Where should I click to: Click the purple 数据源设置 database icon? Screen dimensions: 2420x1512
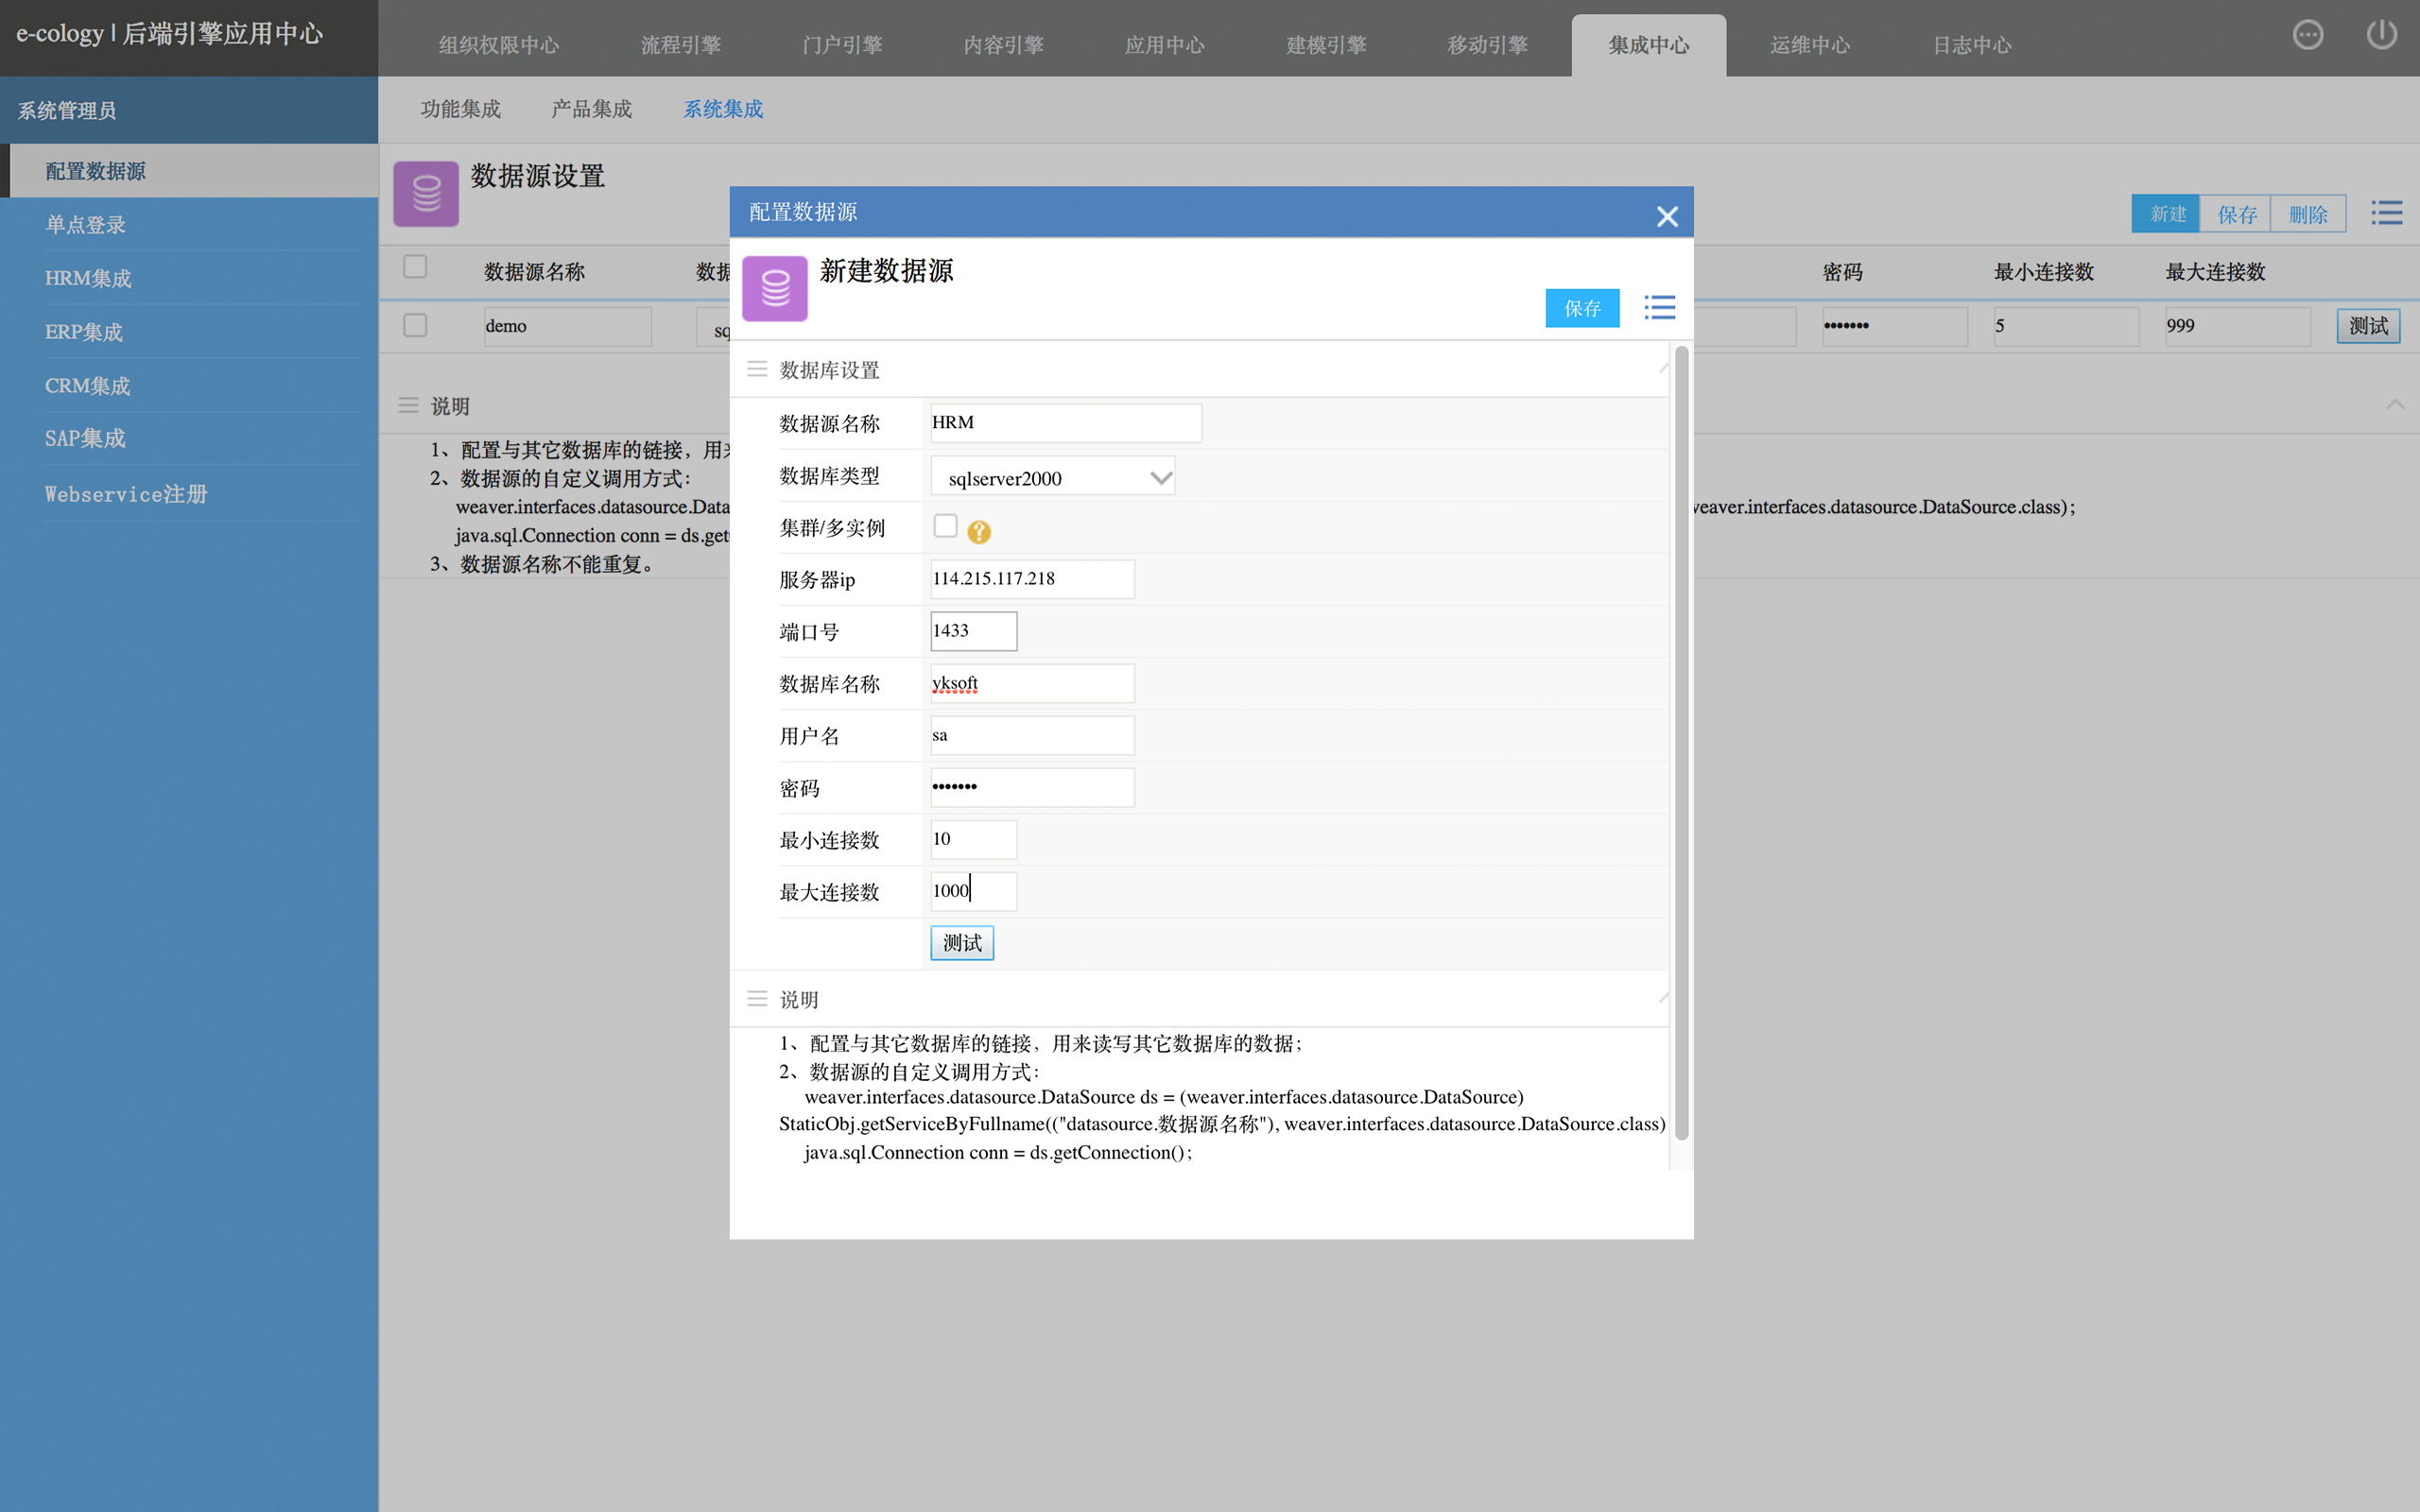tap(426, 194)
